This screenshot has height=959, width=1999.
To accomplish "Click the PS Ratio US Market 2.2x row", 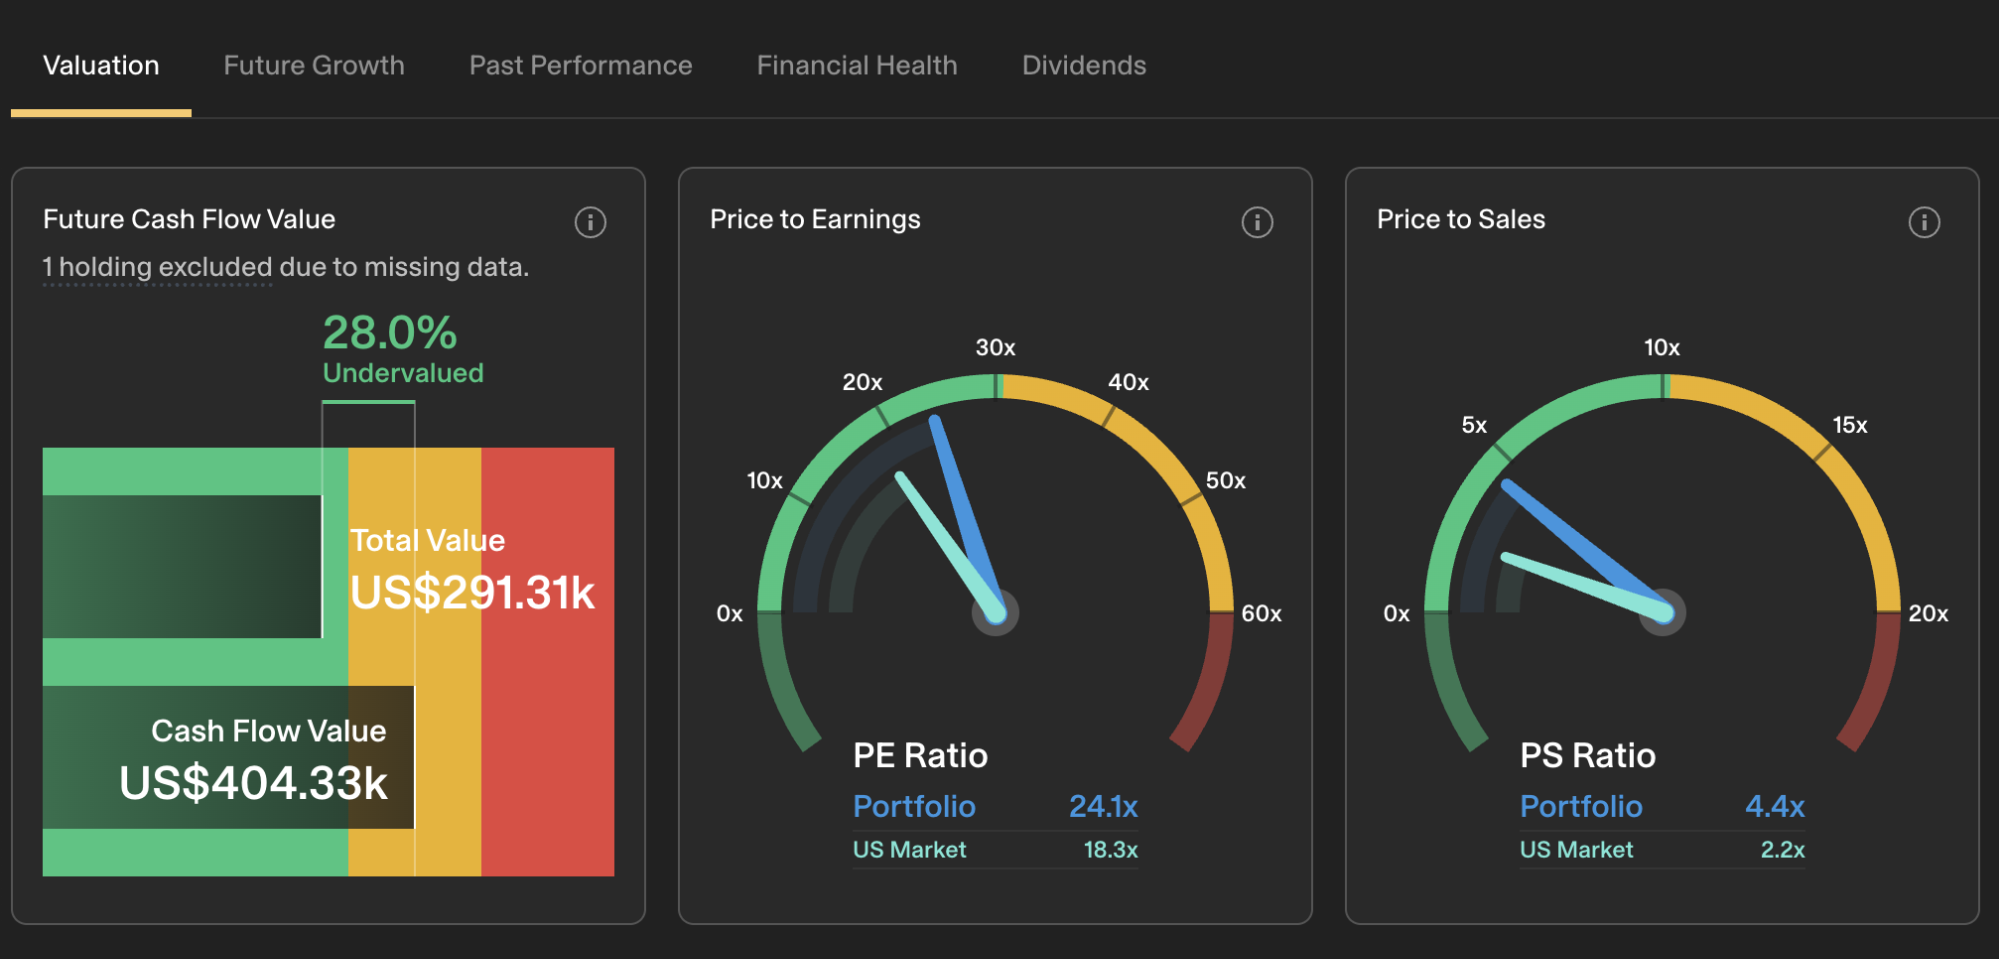I will 1661,850.
